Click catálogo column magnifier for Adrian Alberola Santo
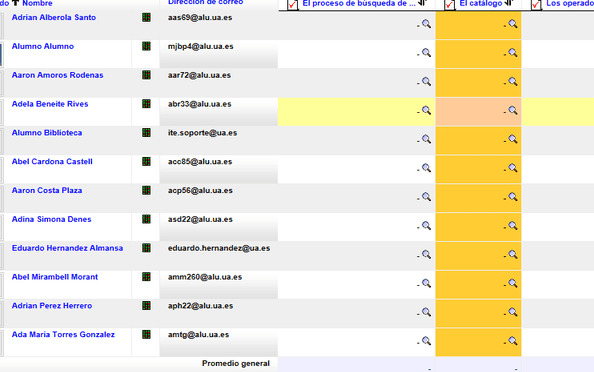The image size is (594, 372). click(x=513, y=24)
